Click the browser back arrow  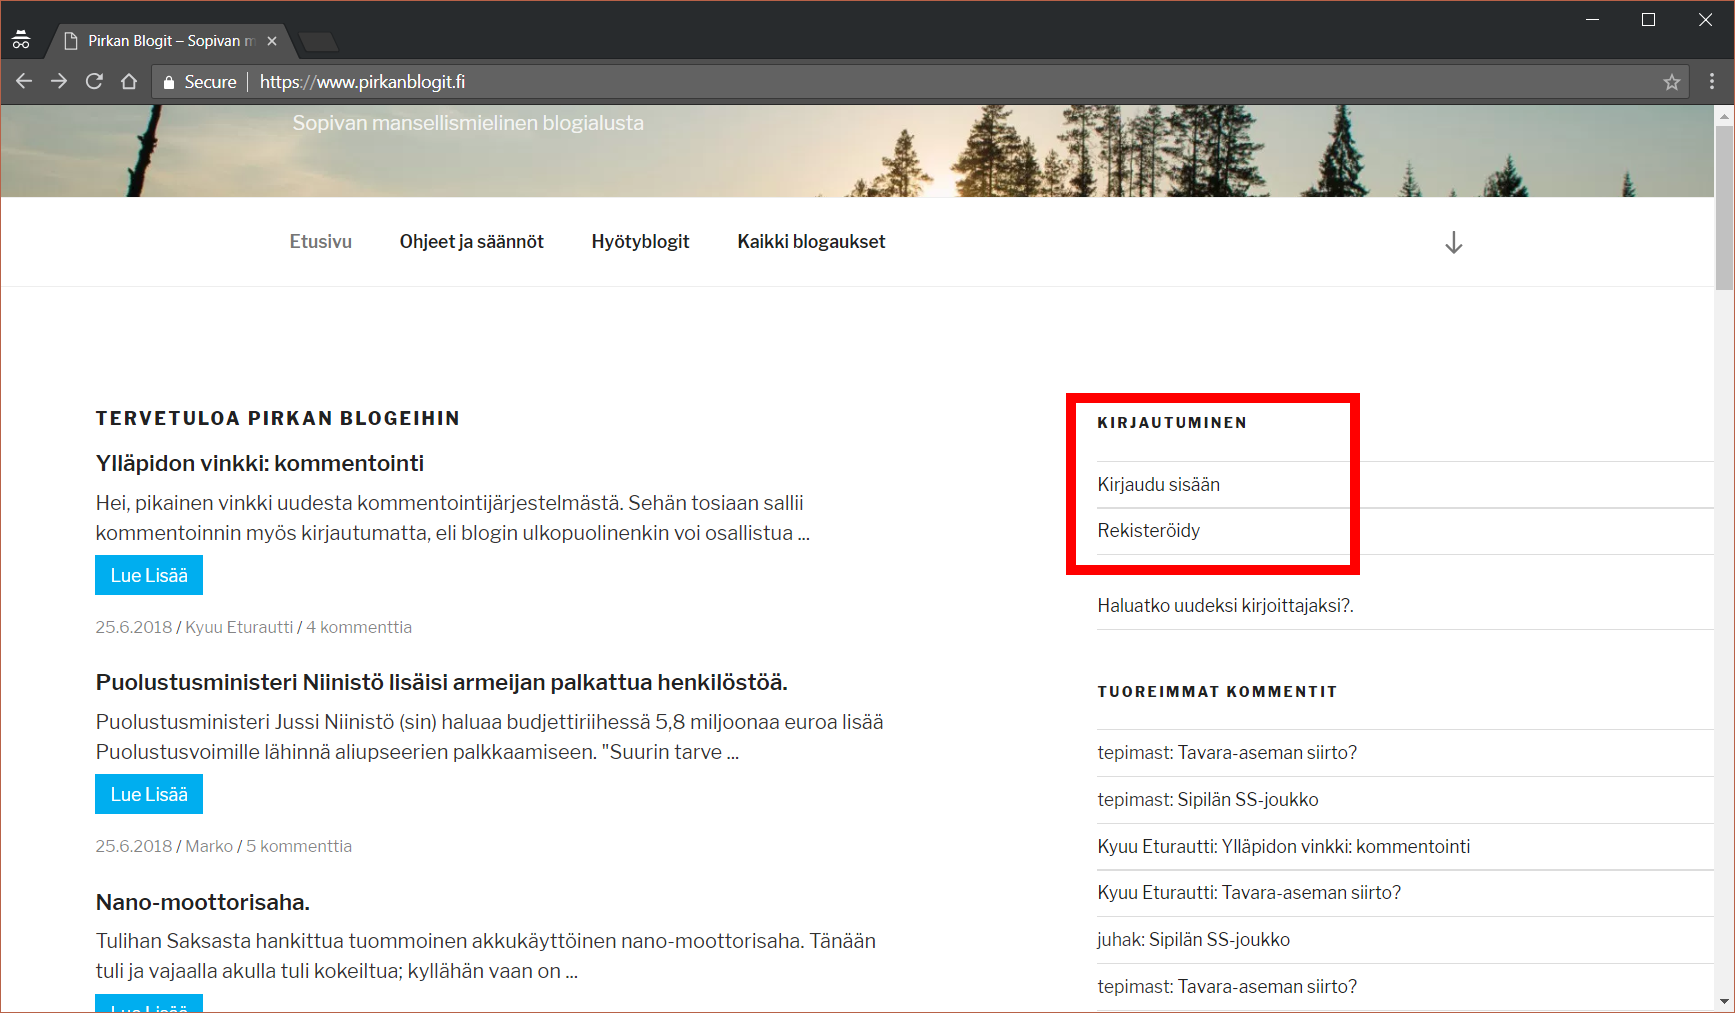click(24, 82)
